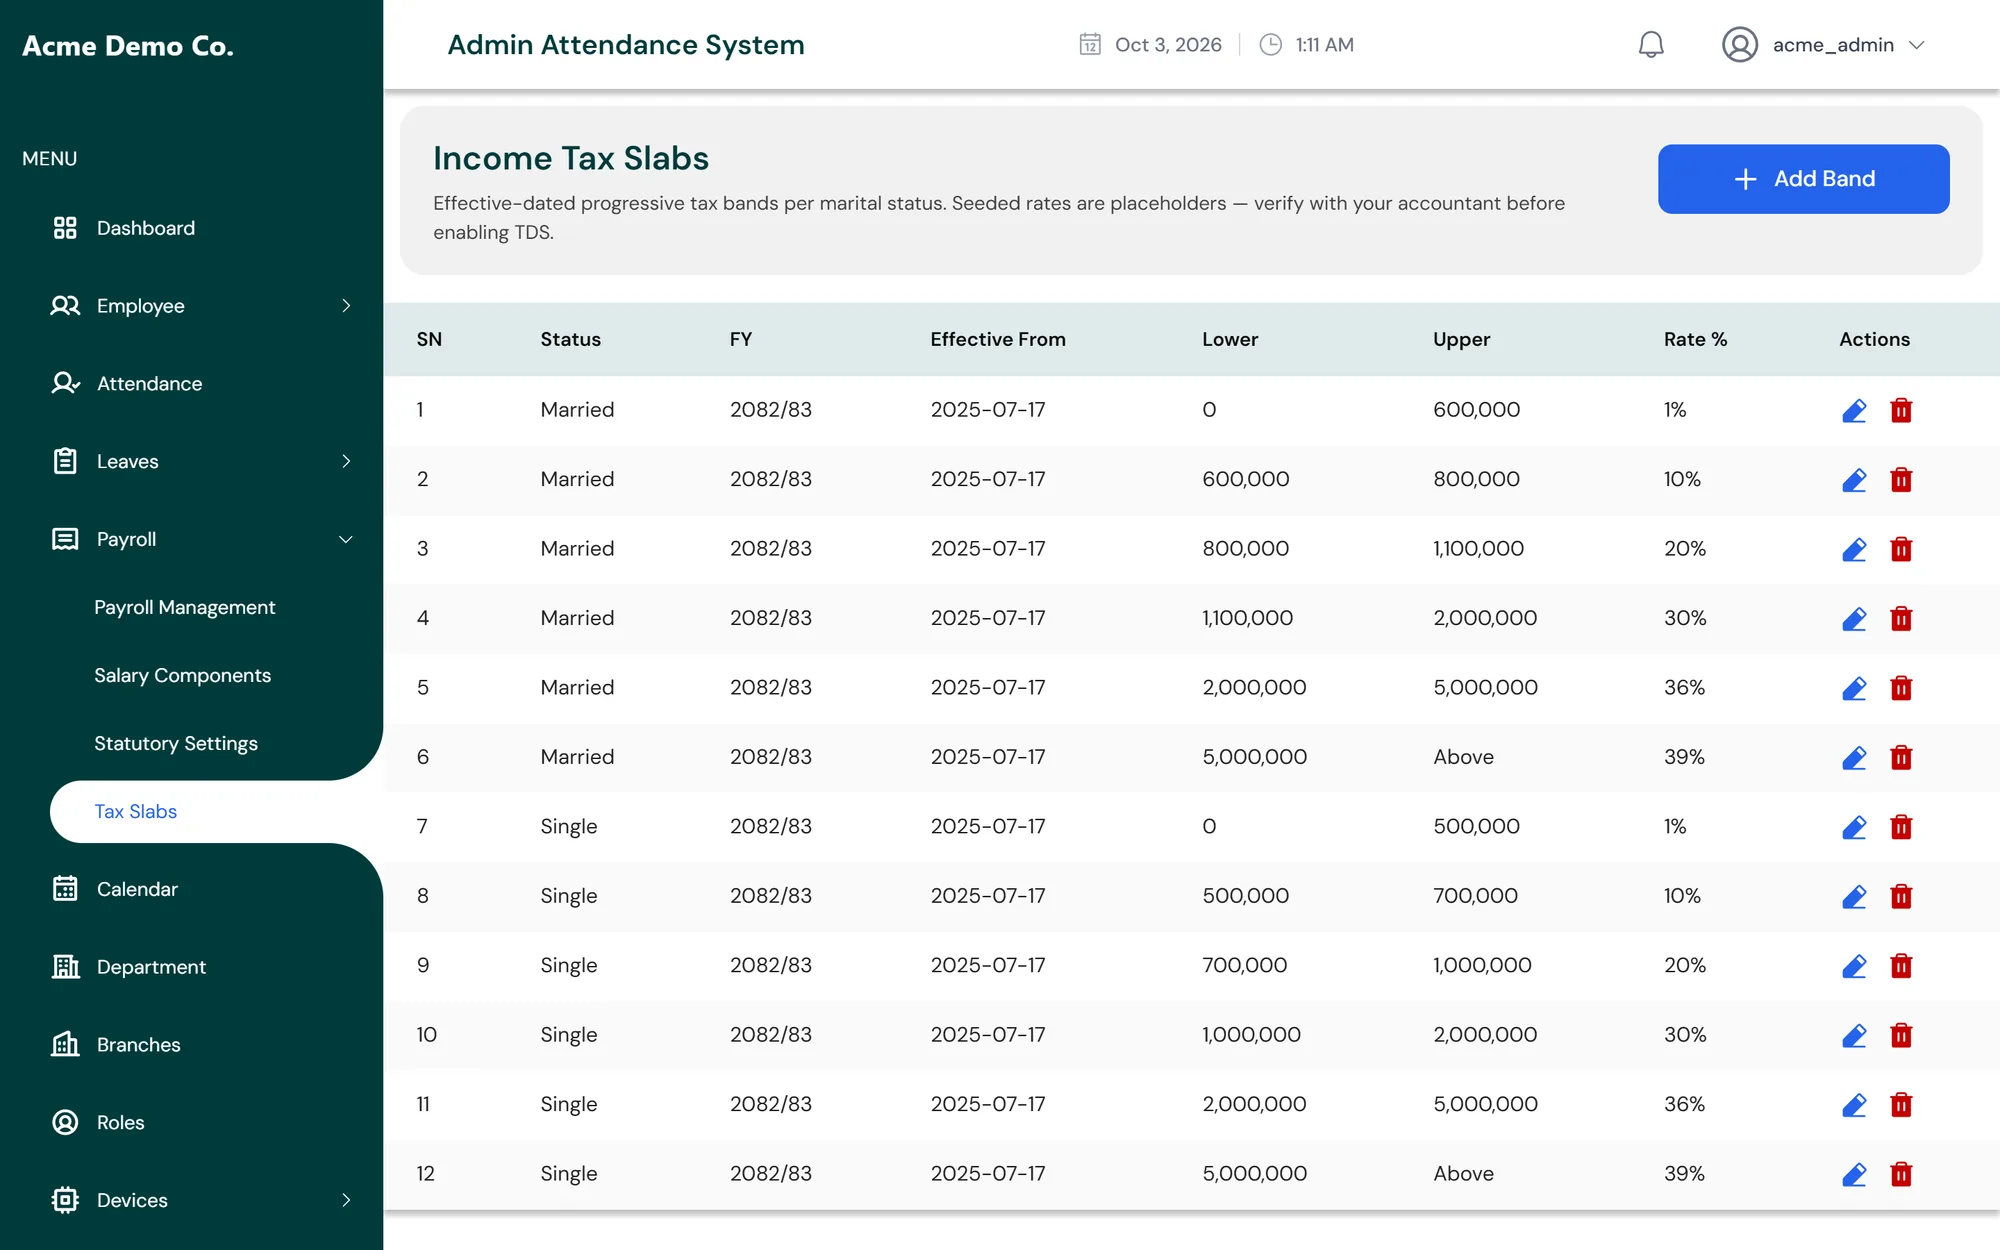Edit the Married 0 to 600,000 band
Viewport: 2000px width, 1250px height.
coord(1854,410)
